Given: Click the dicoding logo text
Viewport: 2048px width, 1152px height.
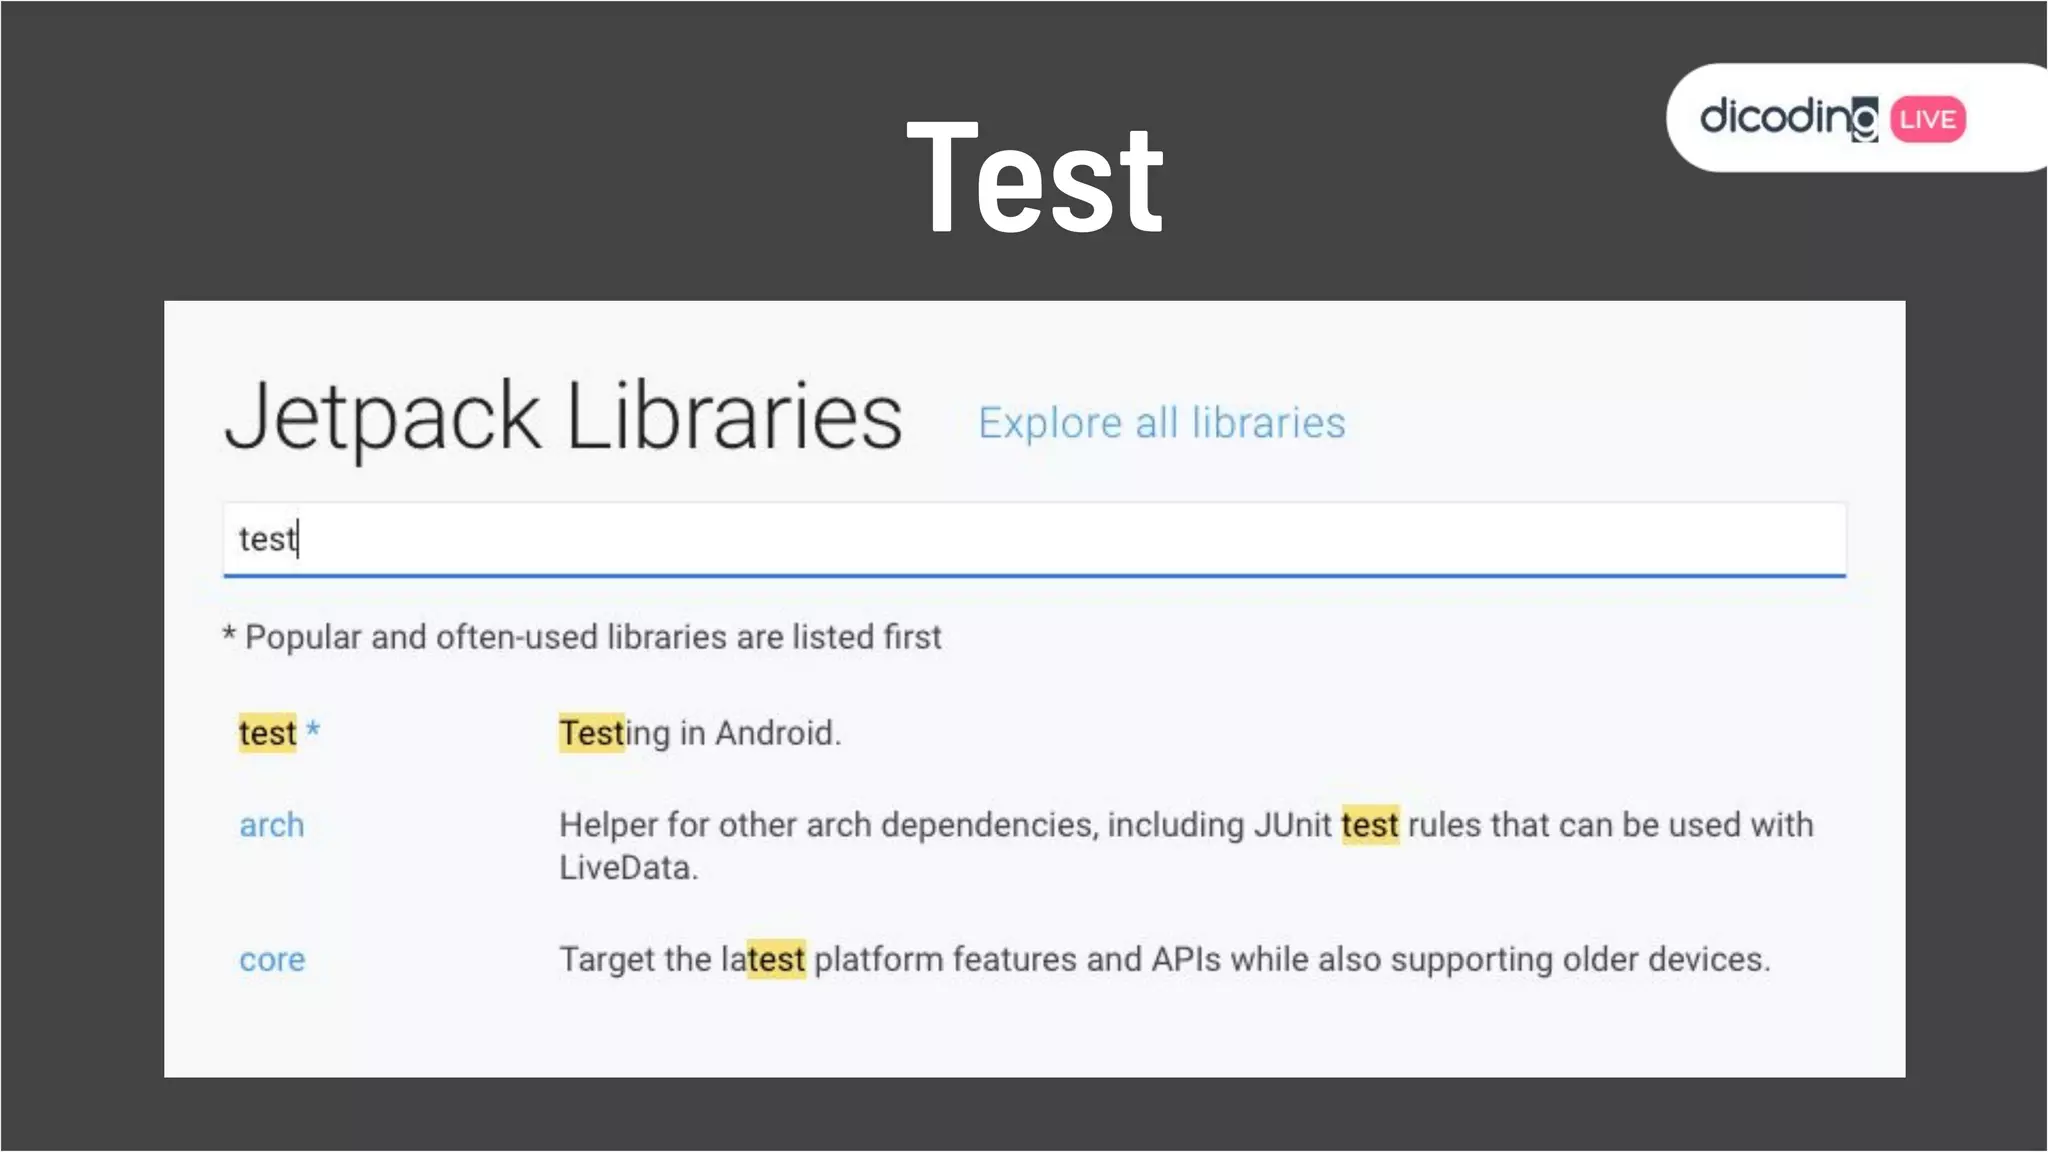Looking at the screenshot, I should click(1775, 118).
